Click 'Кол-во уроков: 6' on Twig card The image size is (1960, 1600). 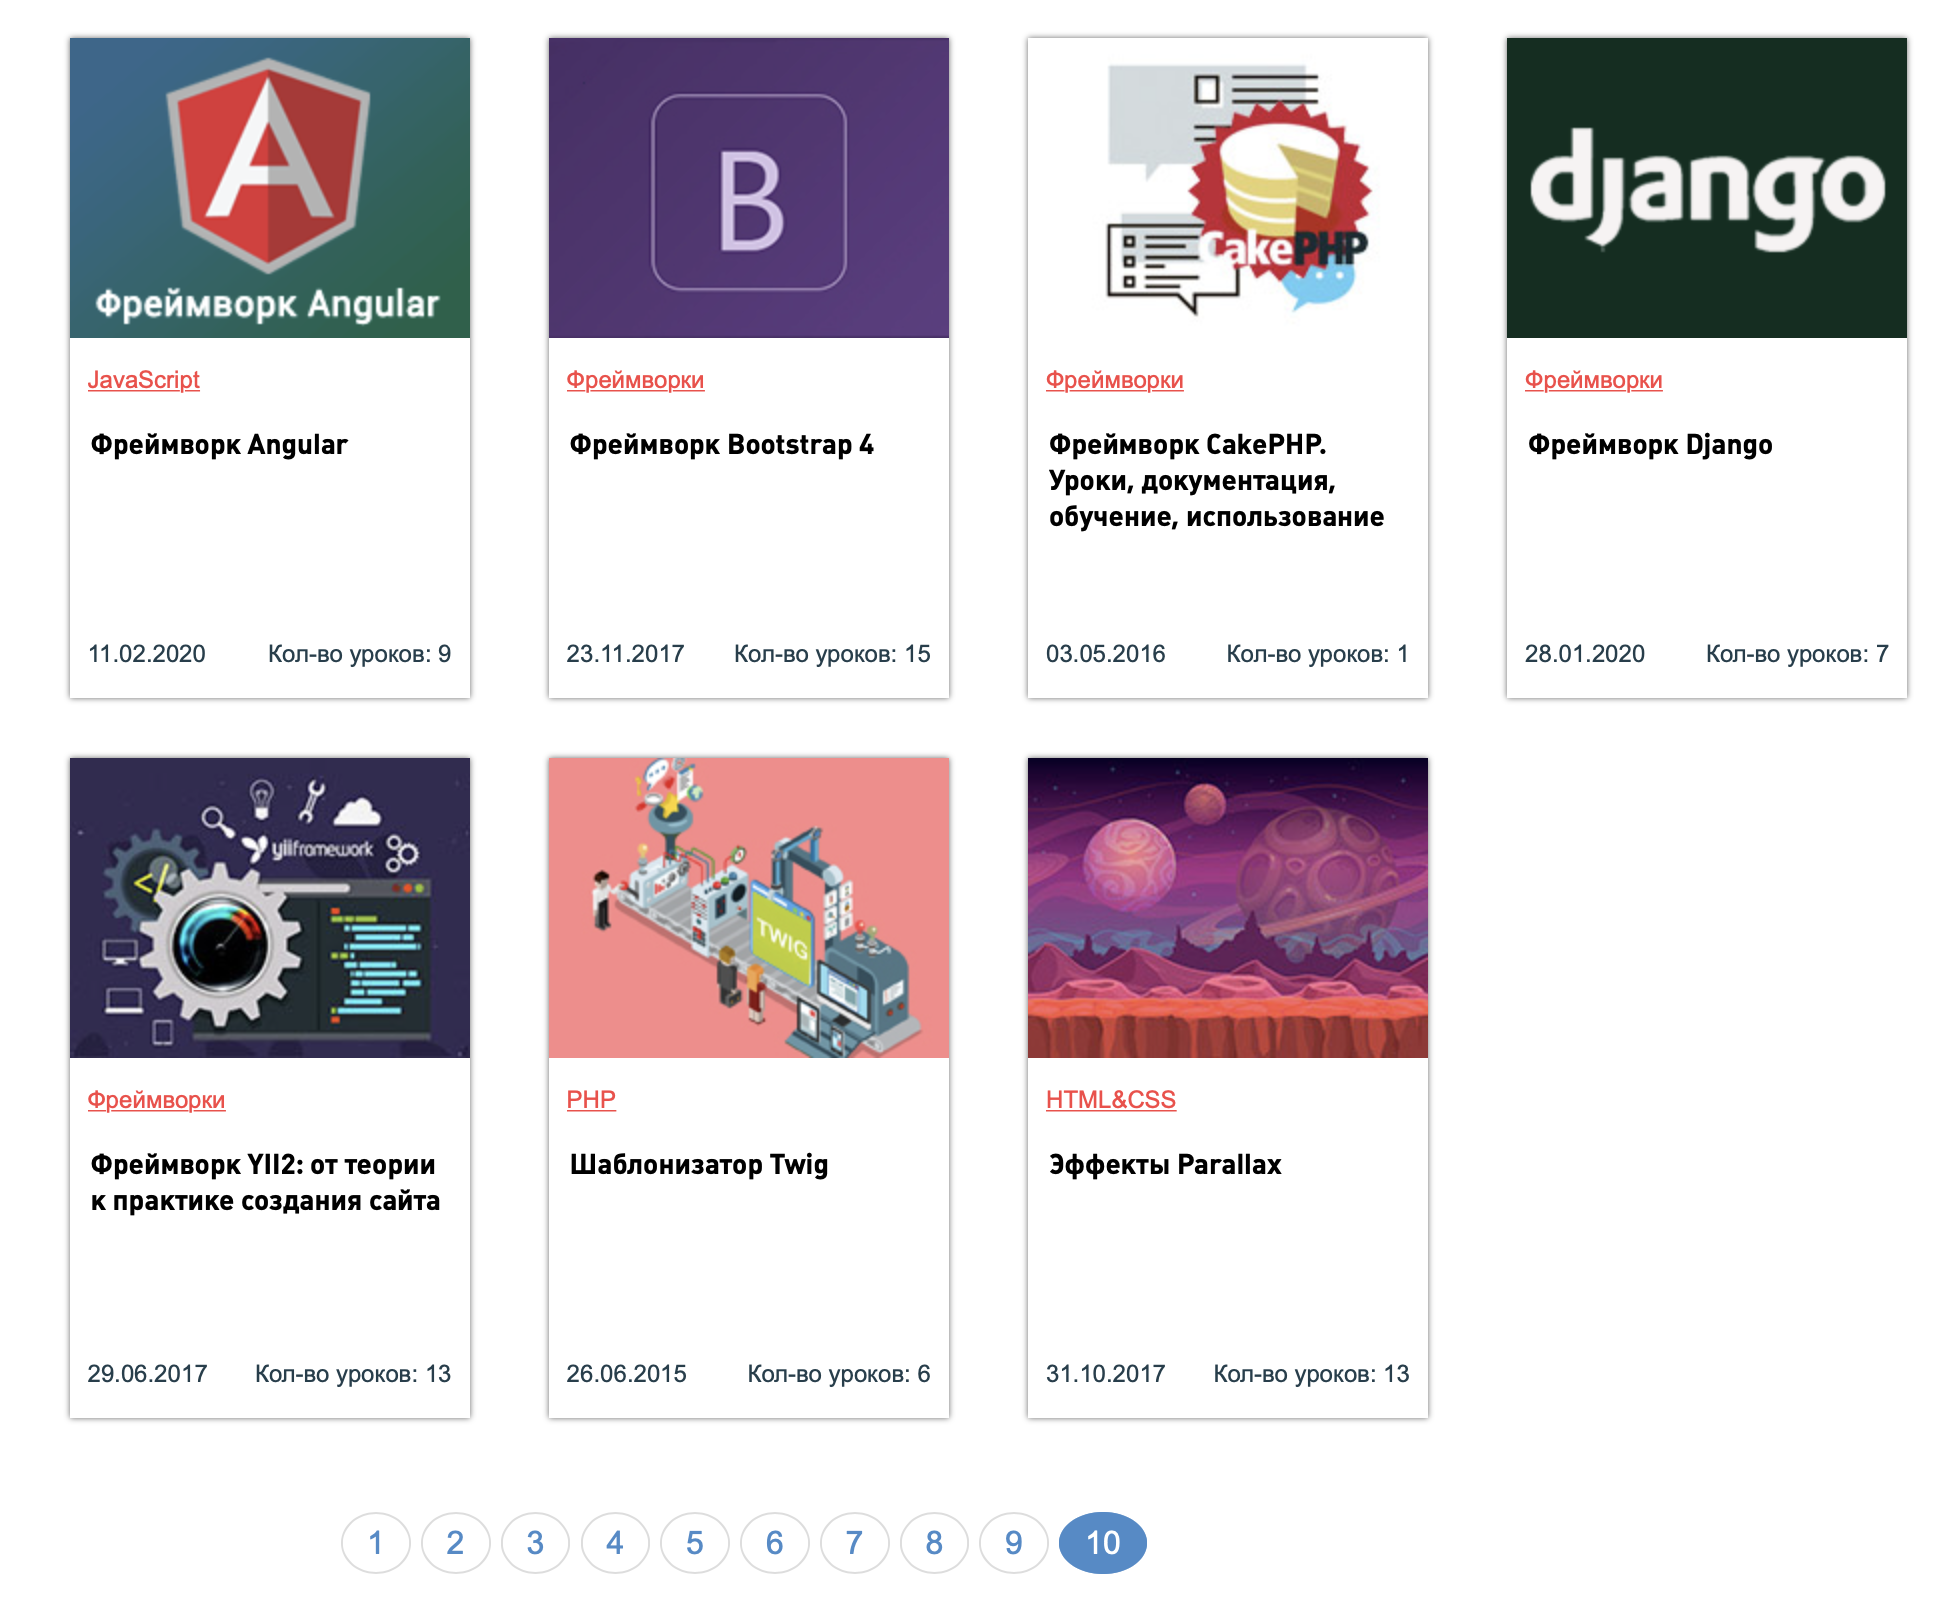[839, 1374]
